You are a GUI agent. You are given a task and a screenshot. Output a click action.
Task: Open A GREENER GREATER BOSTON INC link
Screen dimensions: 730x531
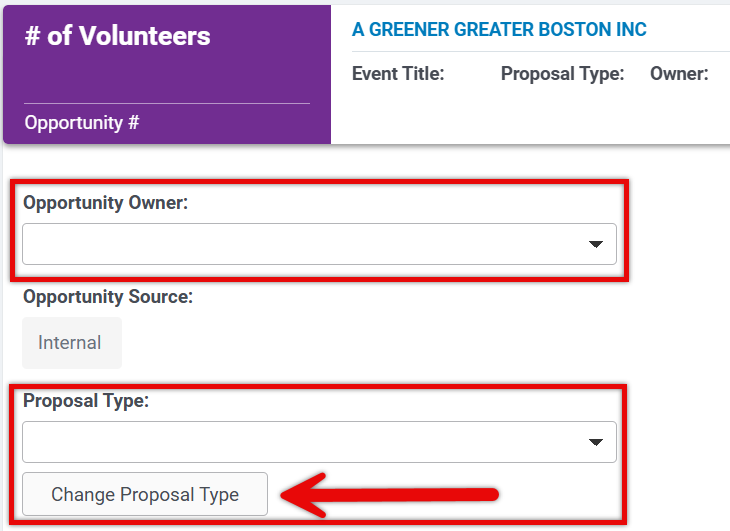[499, 29]
